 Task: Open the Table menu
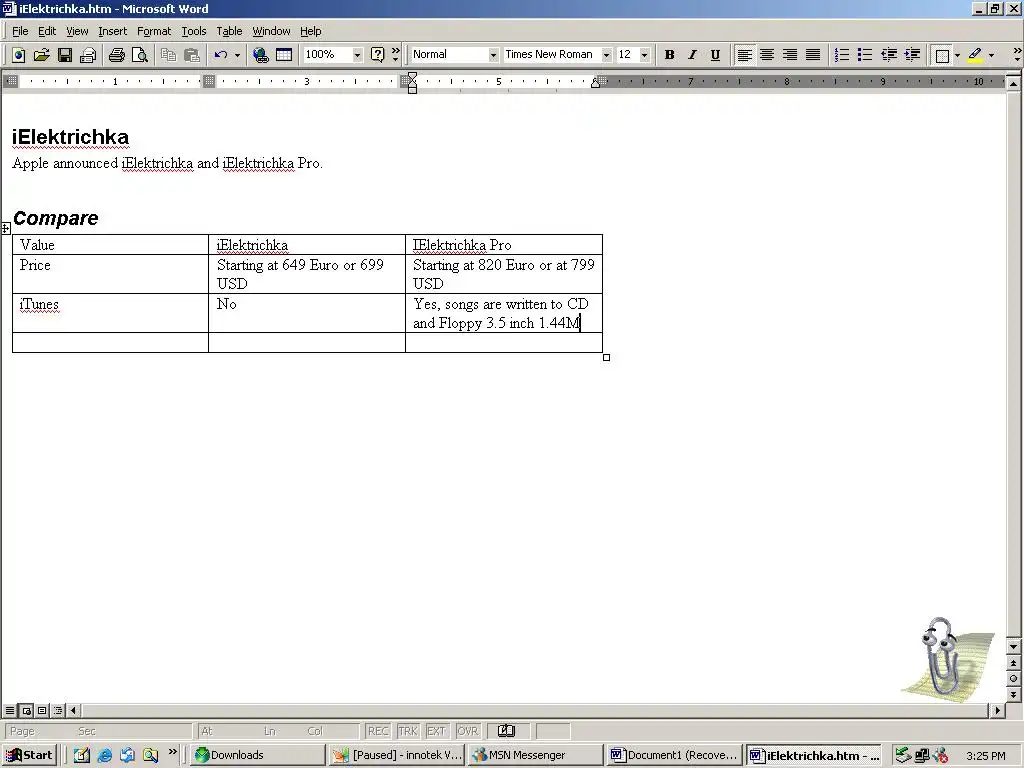tap(229, 31)
